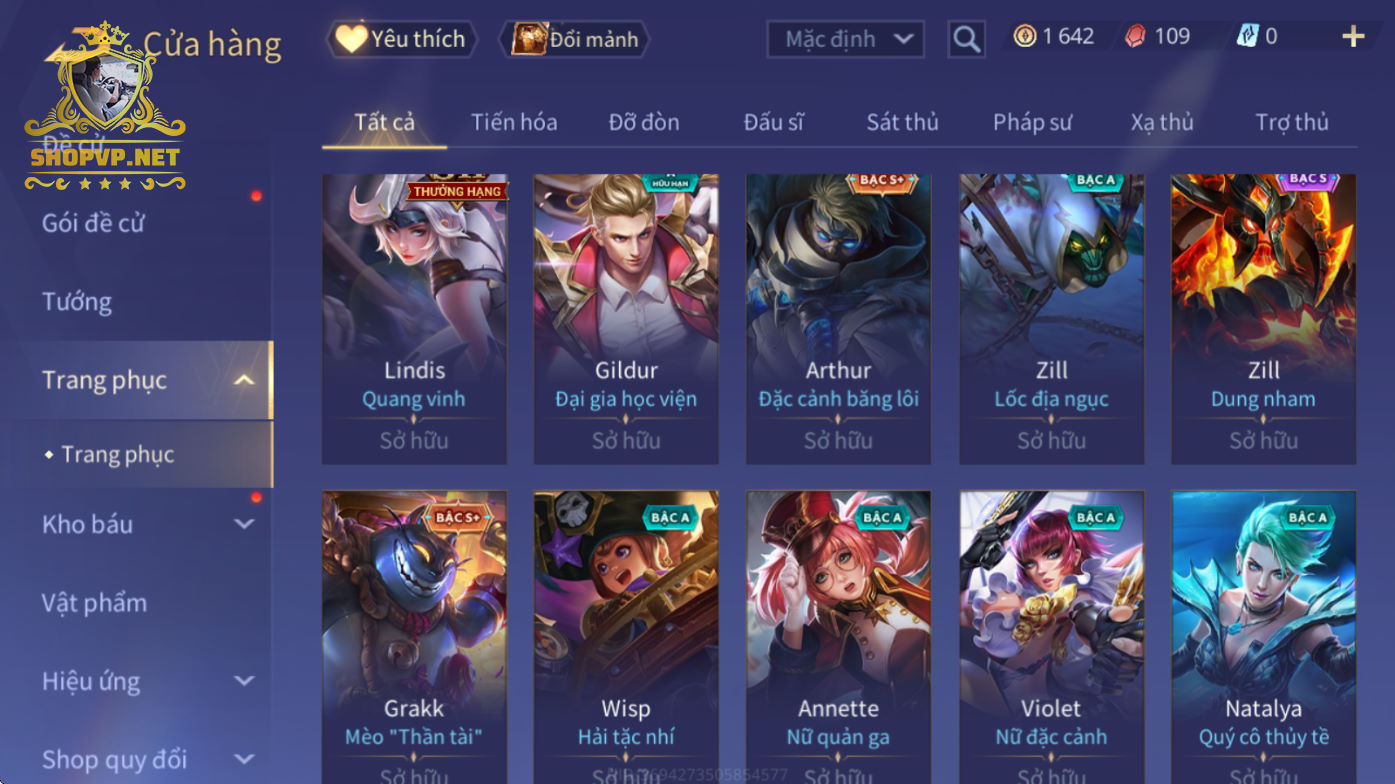Collapse the Trang phục sidebar section
This screenshot has width=1395, height=784.
pyautogui.click(x=244, y=380)
